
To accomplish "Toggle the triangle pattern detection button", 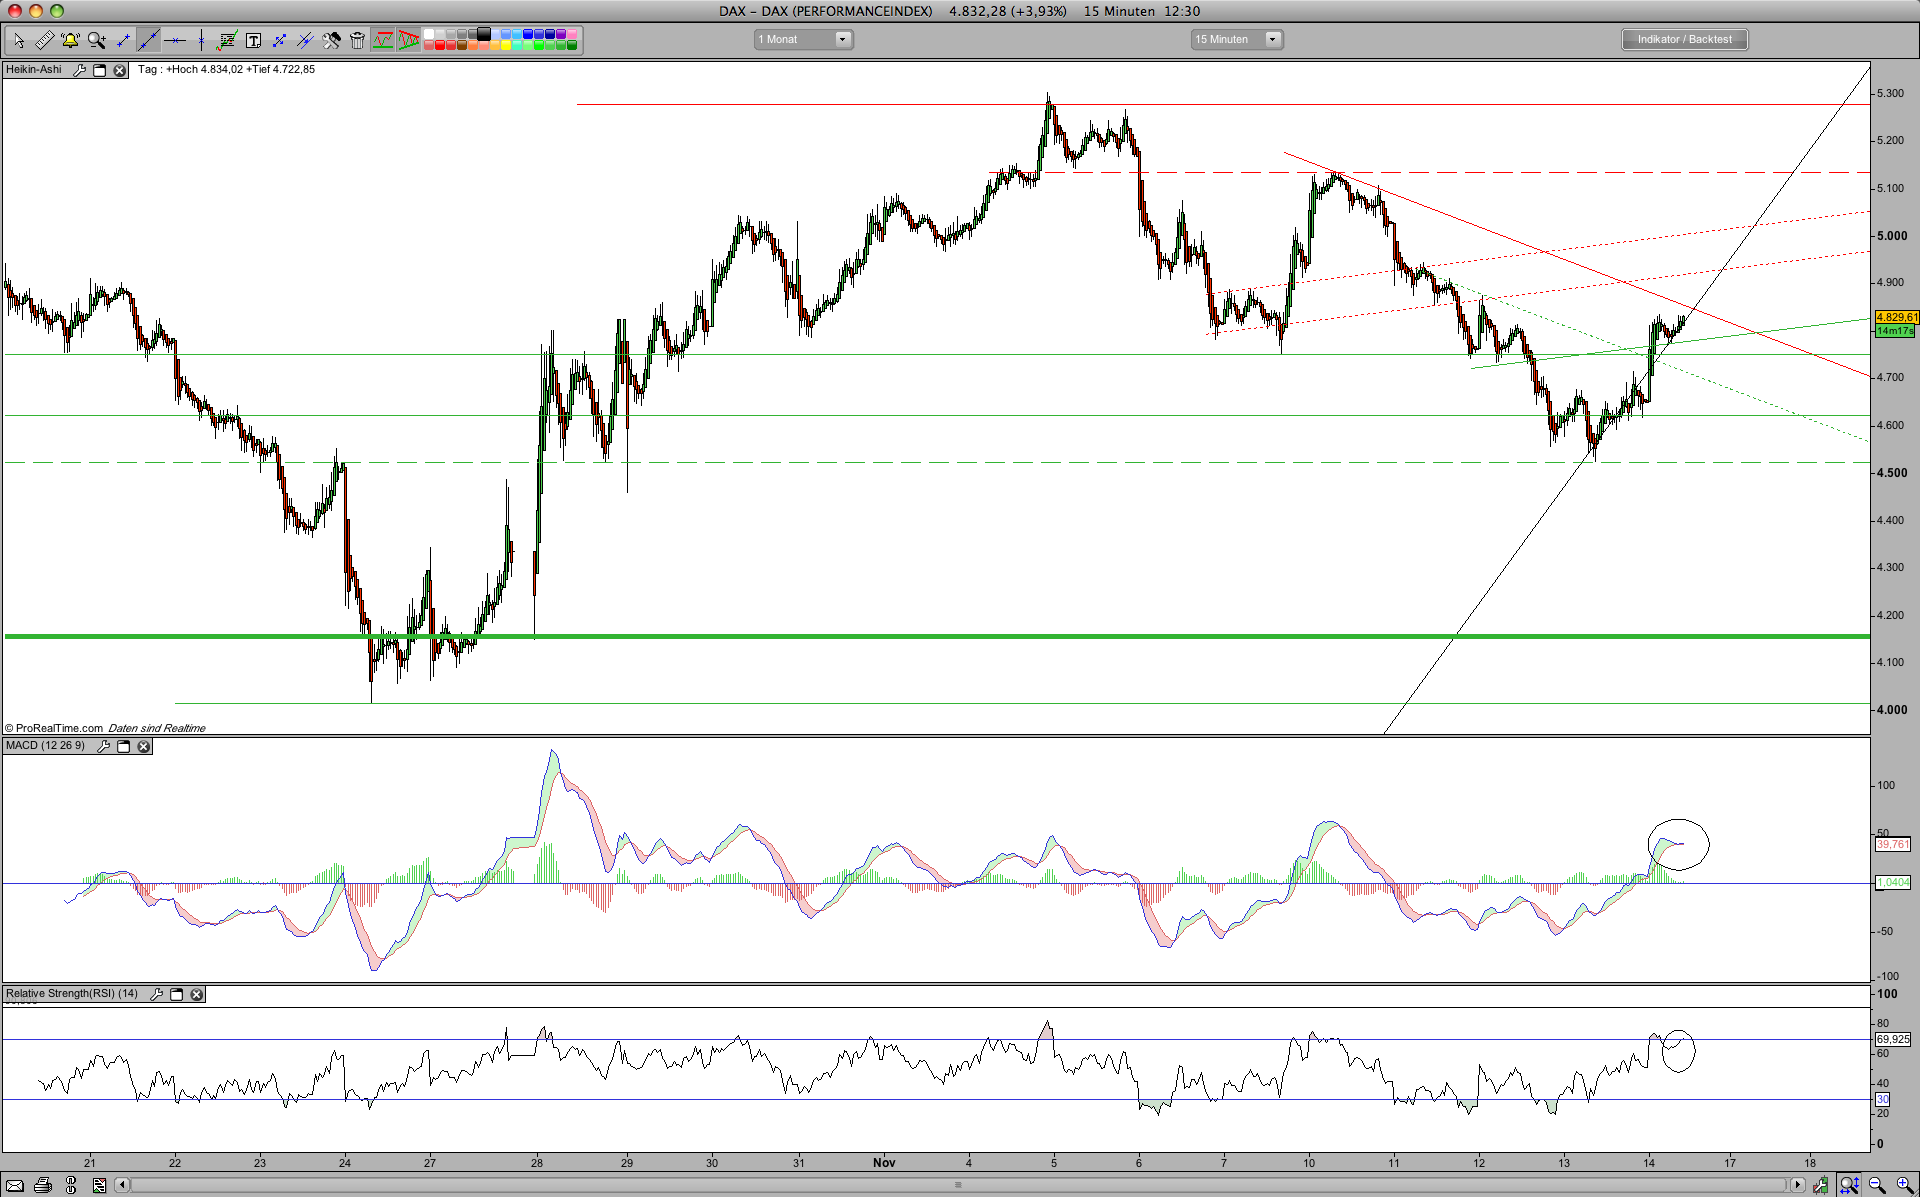I will click(409, 40).
